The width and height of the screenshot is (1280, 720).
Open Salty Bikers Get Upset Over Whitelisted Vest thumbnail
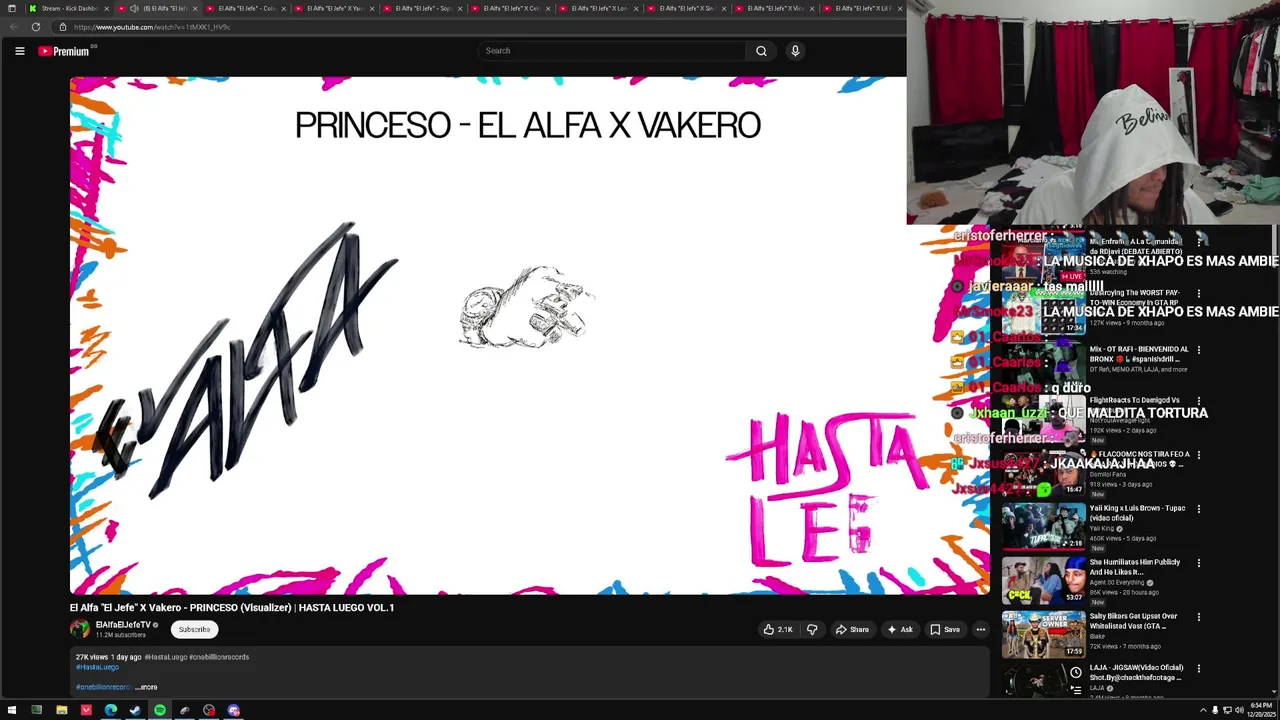tap(1044, 634)
